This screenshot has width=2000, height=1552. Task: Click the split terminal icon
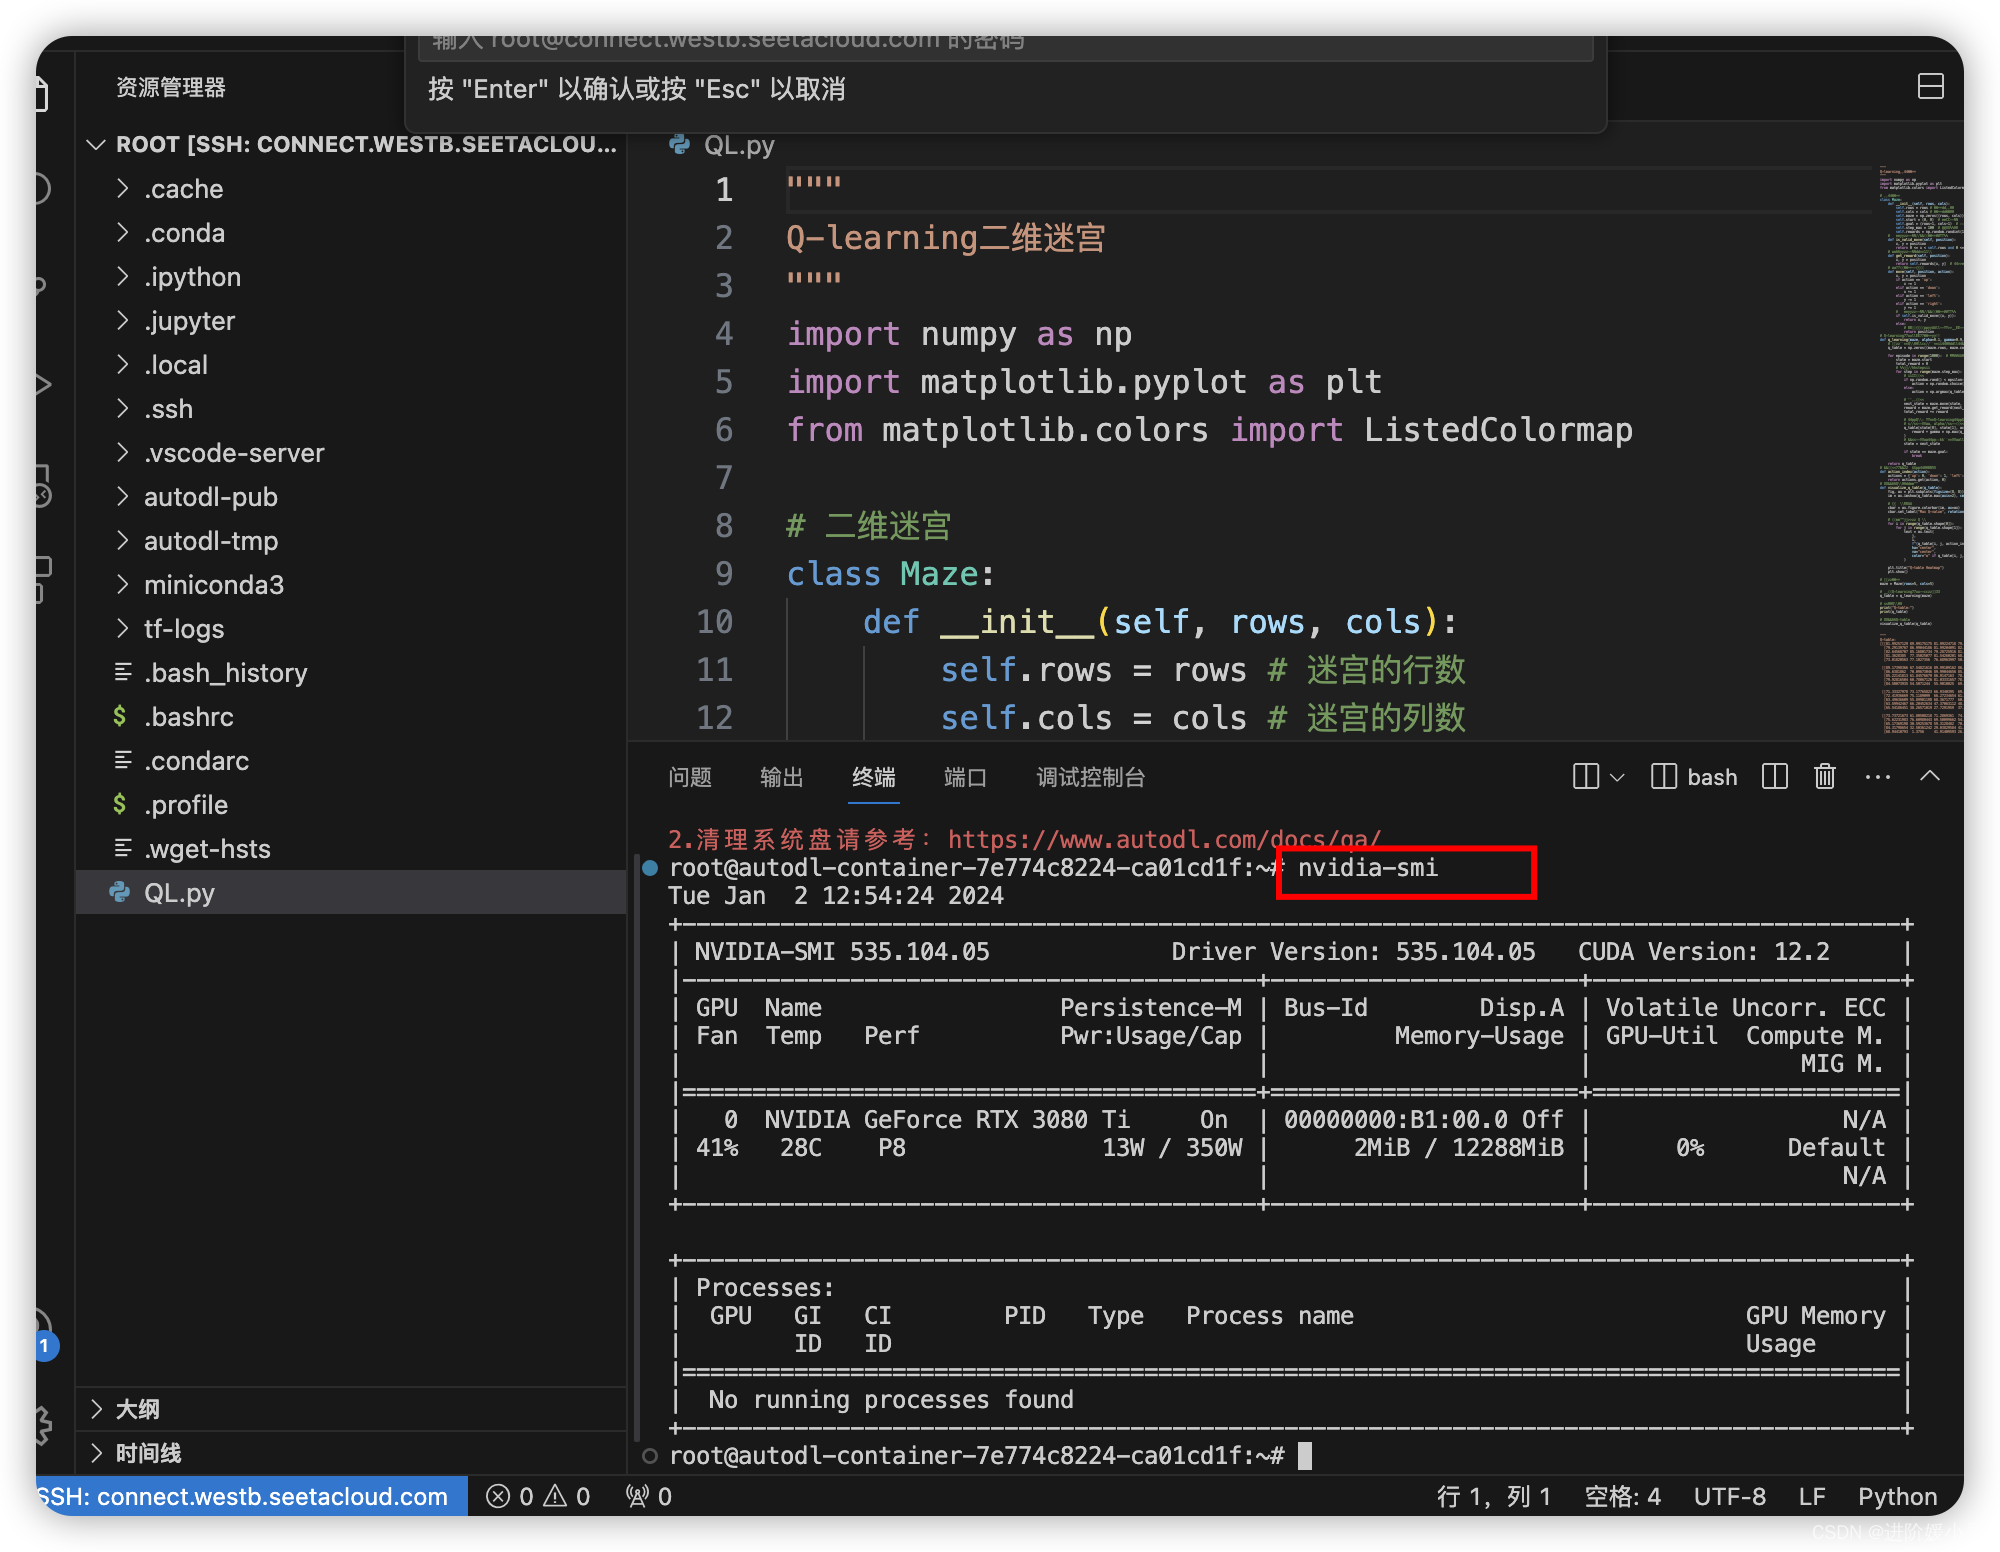1775,777
